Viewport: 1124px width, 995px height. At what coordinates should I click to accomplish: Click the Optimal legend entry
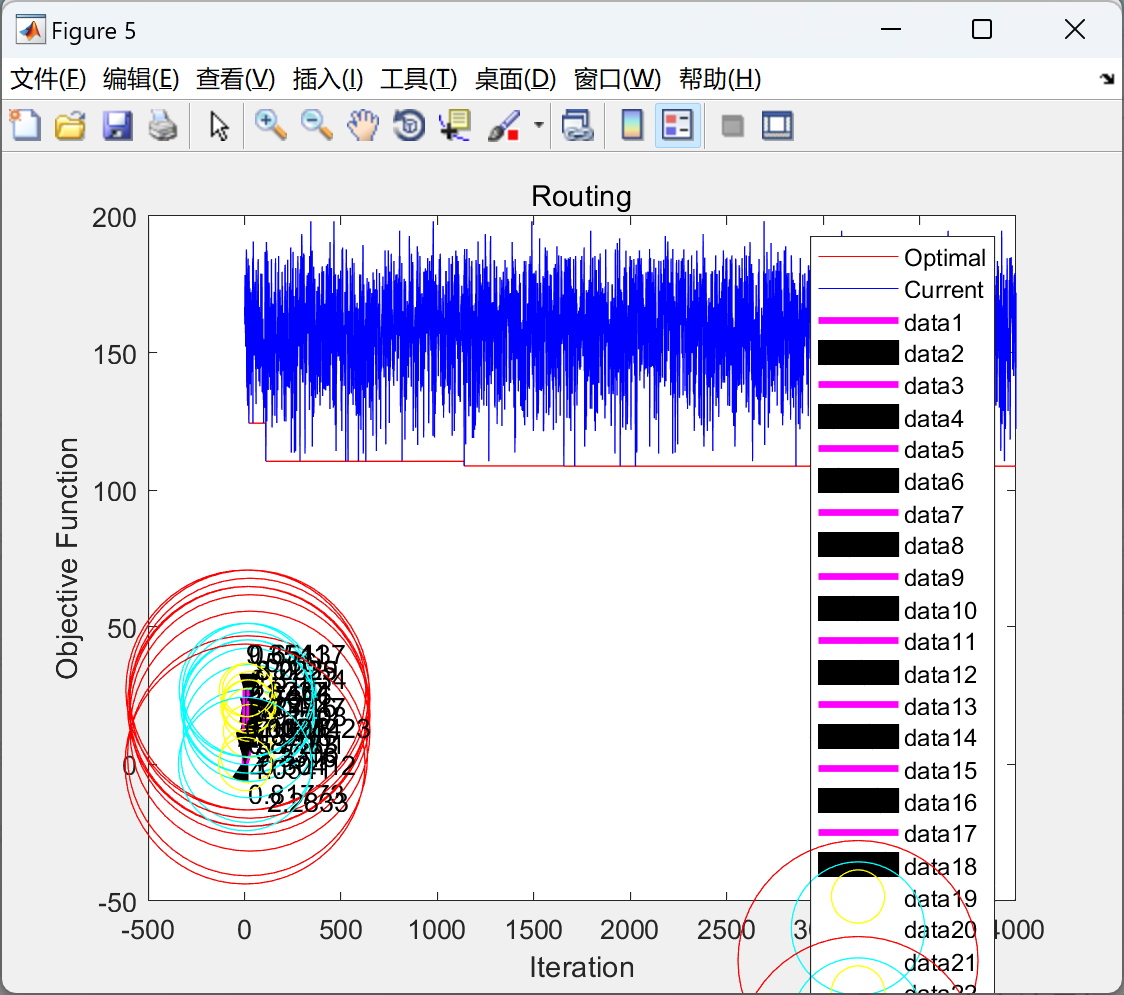coord(945,257)
